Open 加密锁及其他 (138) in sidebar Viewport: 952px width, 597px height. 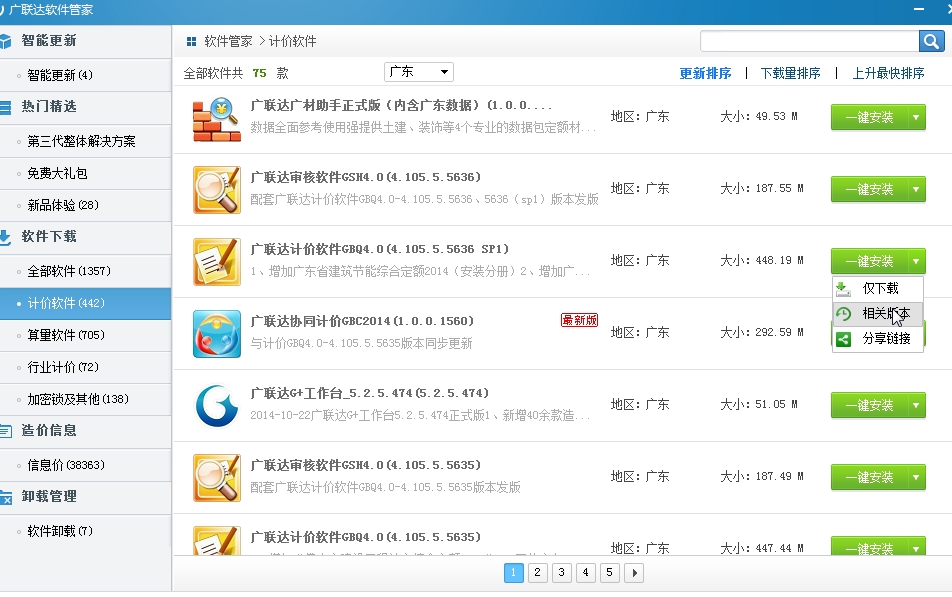(85, 400)
